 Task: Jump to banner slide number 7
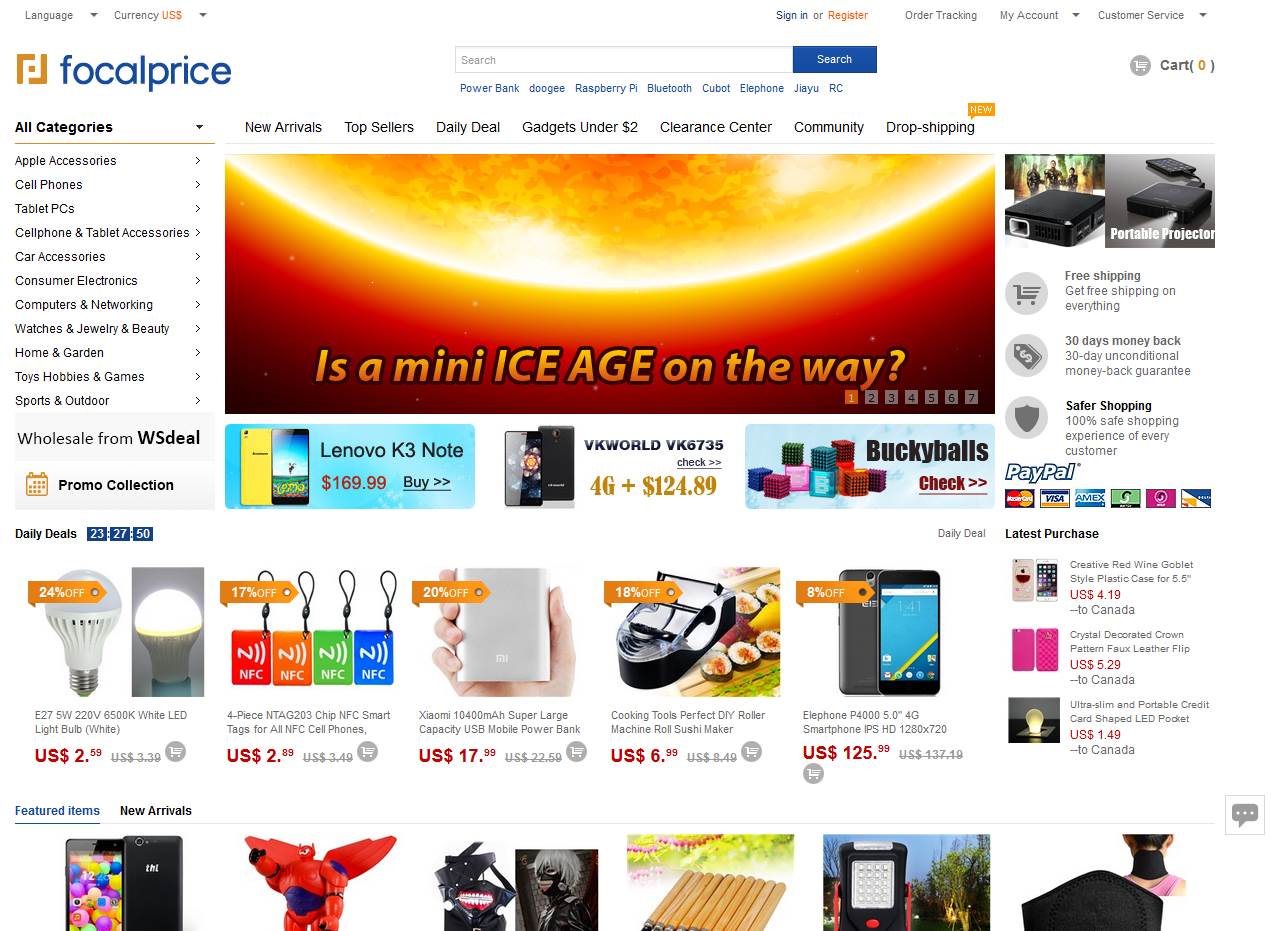pyautogui.click(x=971, y=397)
